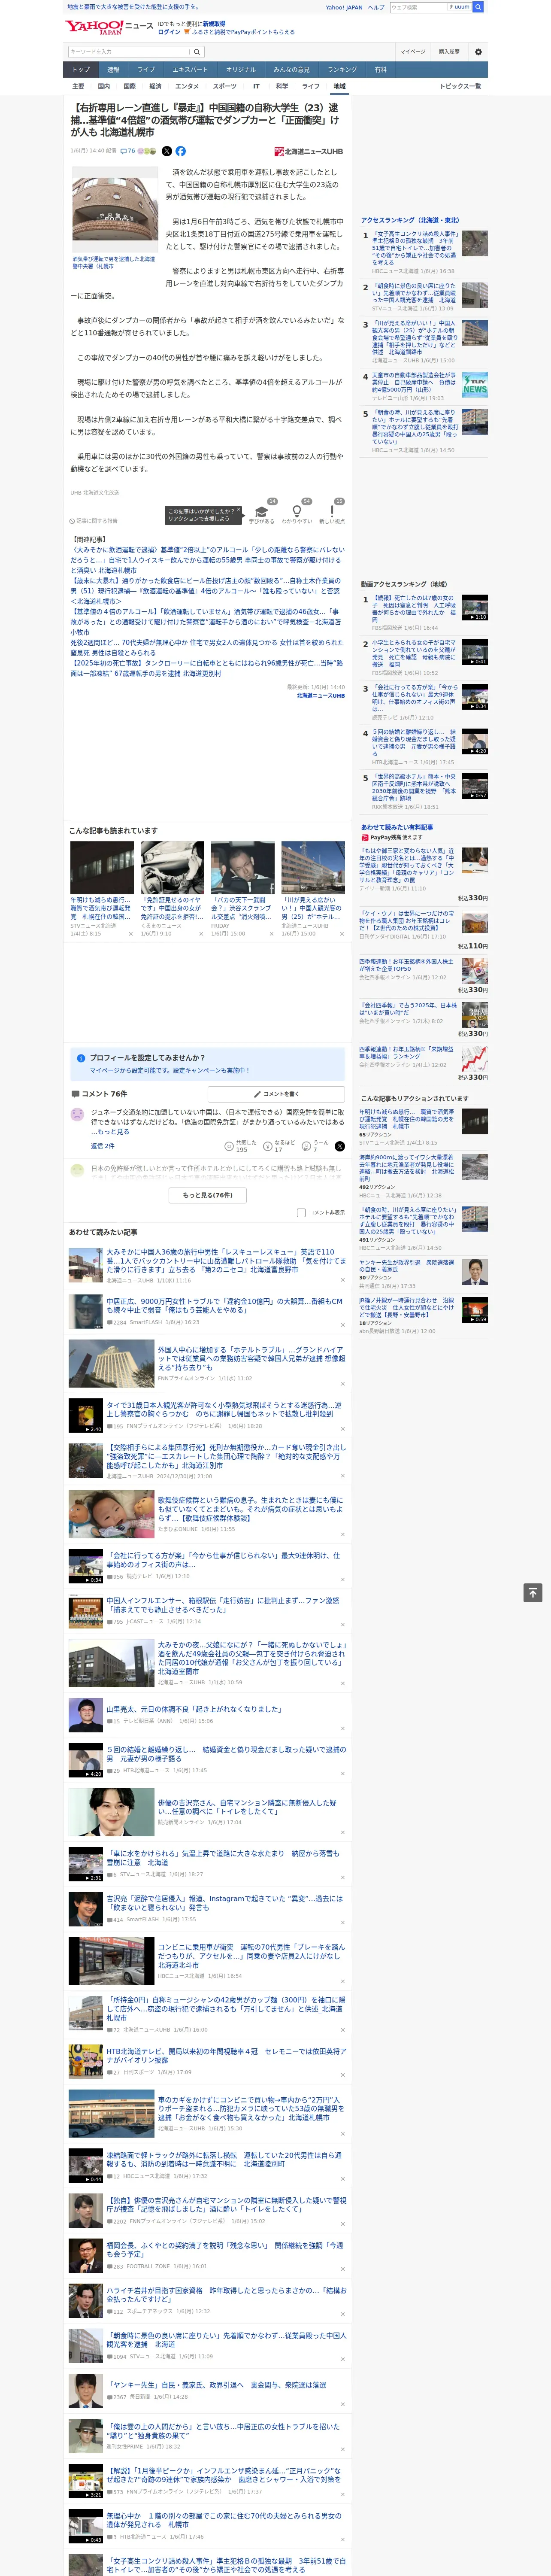Open 購入履歴 link

tap(449, 51)
